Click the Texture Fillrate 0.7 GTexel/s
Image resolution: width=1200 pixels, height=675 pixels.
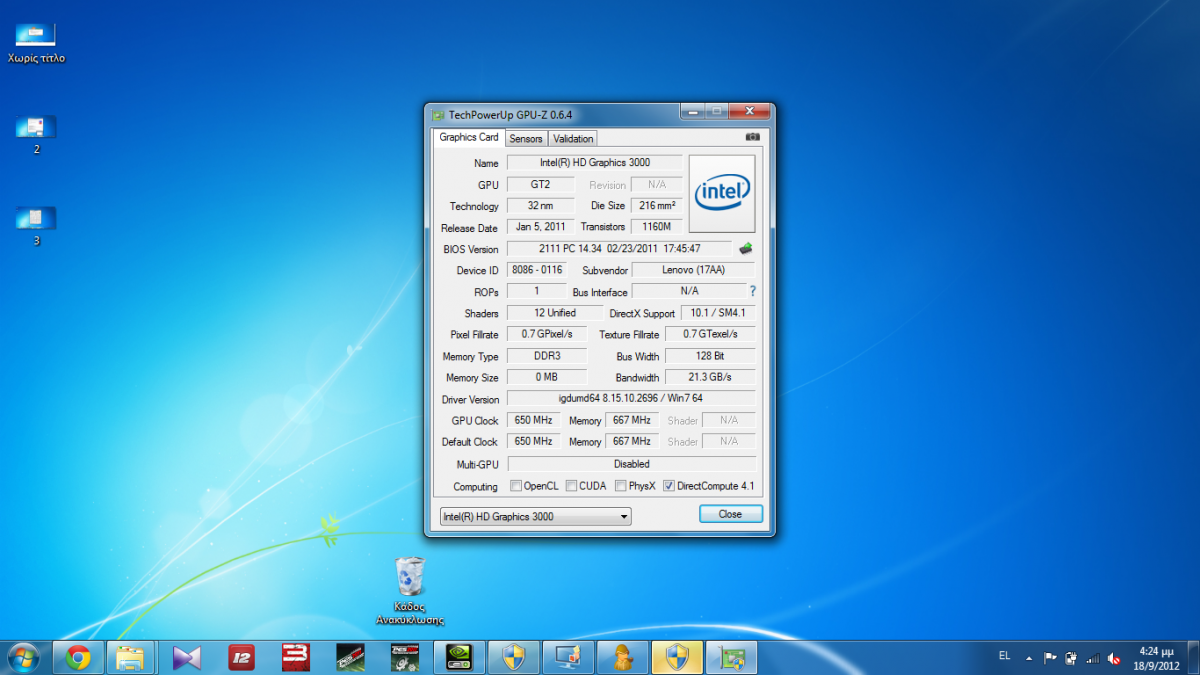710,334
